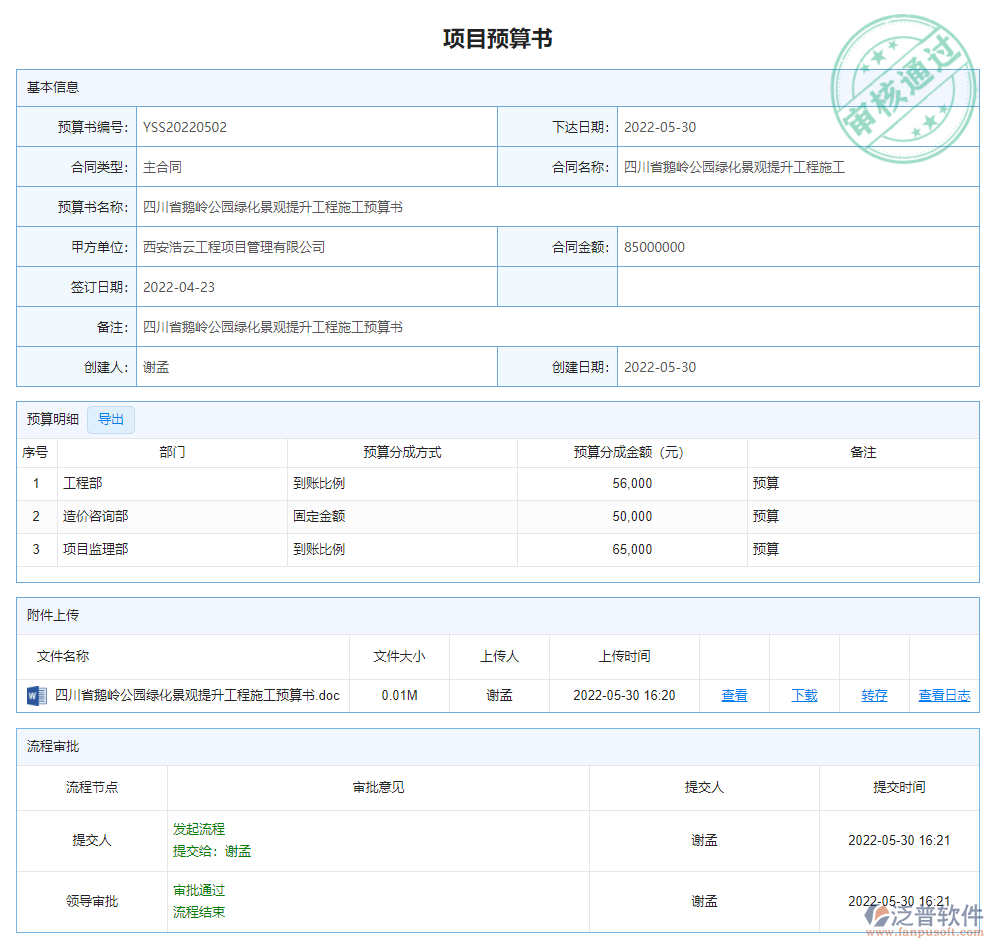Click 转存 to save the attachment elsewhere

pos(872,695)
